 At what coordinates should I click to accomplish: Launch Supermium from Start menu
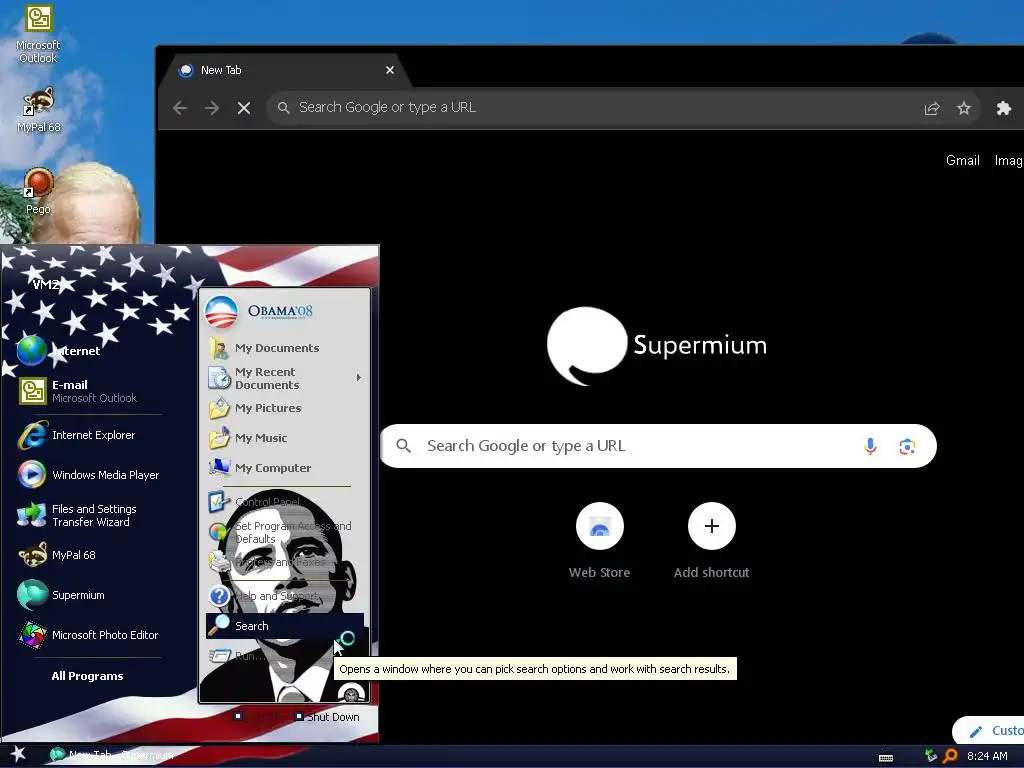point(61,595)
